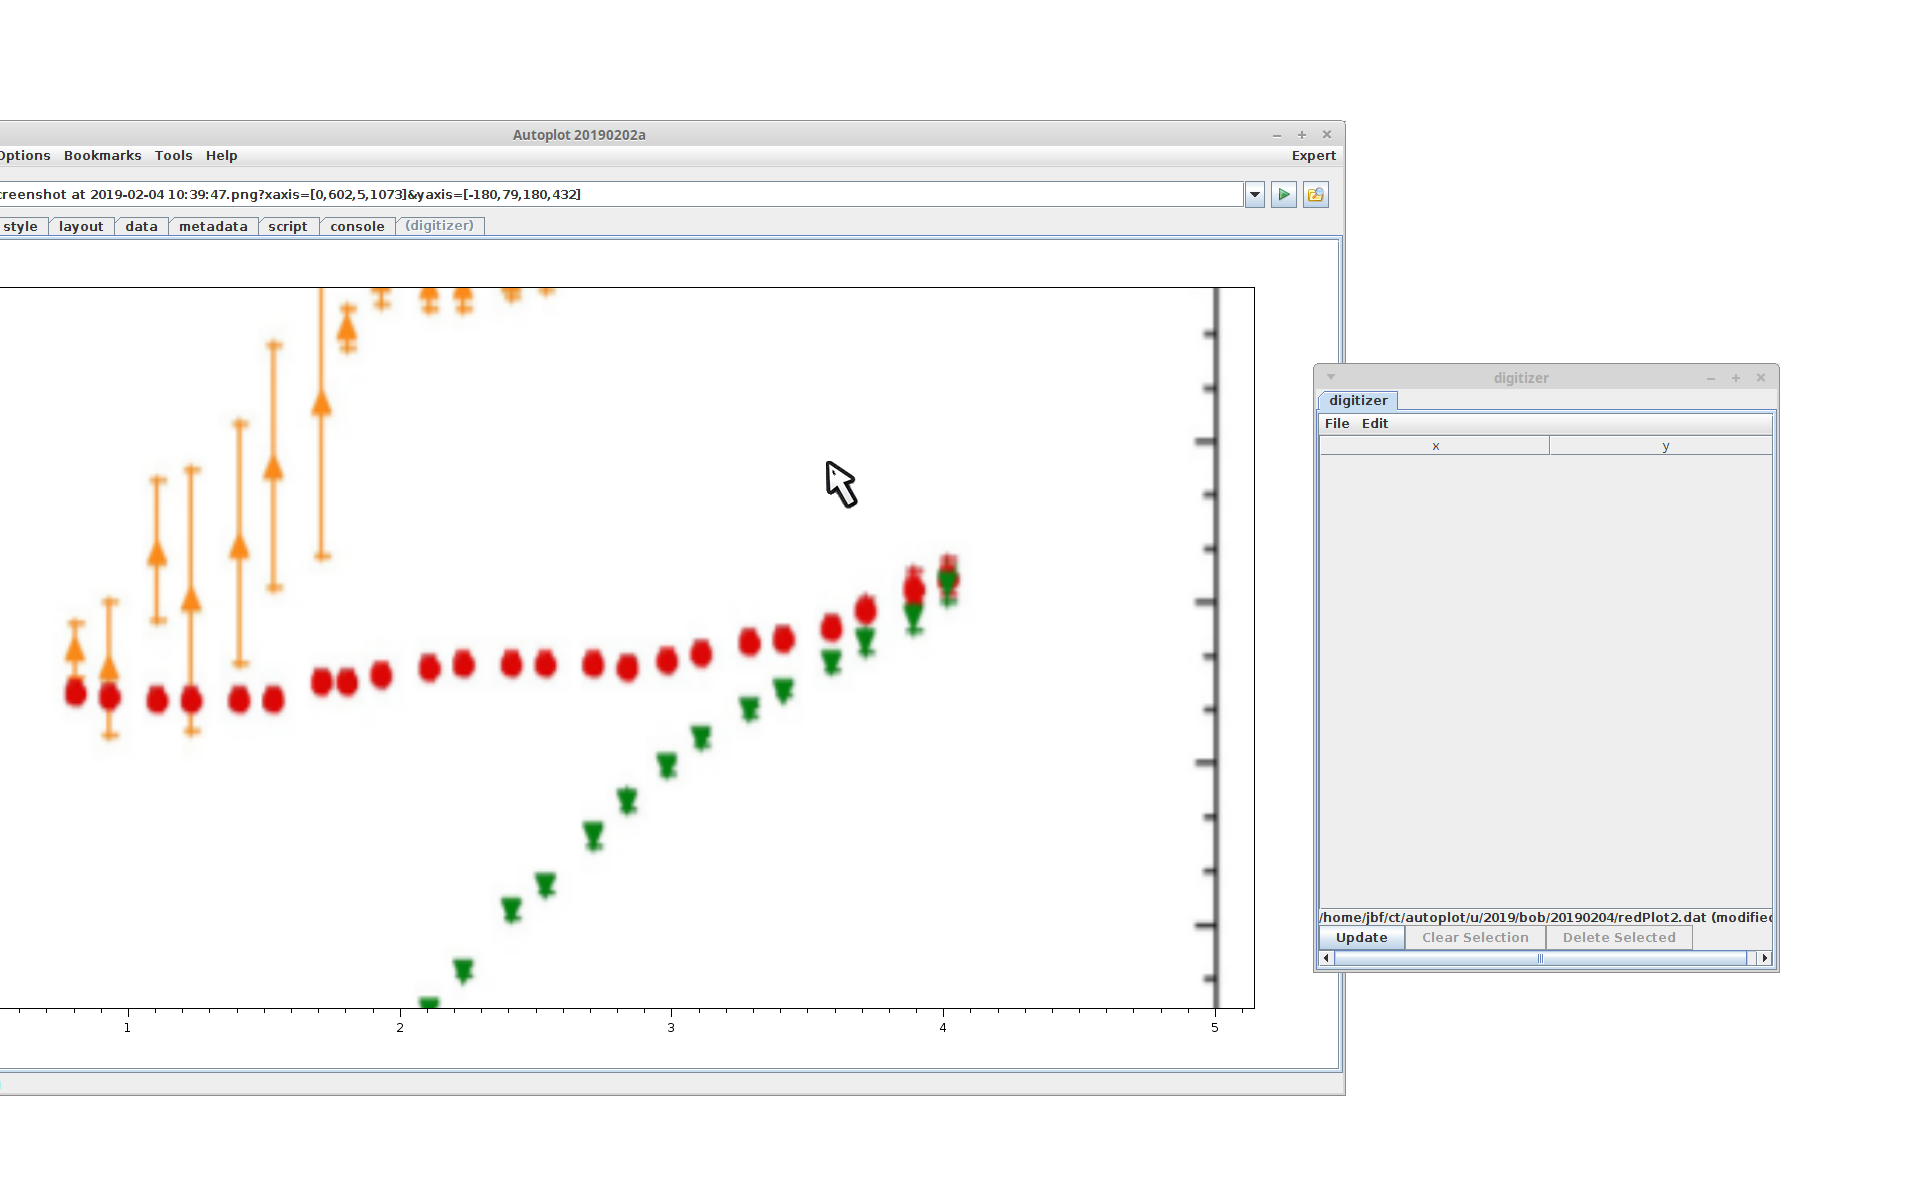This screenshot has height=1200, width=1920.
Task: Click the Clear Selection button
Action: point(1475,938)
